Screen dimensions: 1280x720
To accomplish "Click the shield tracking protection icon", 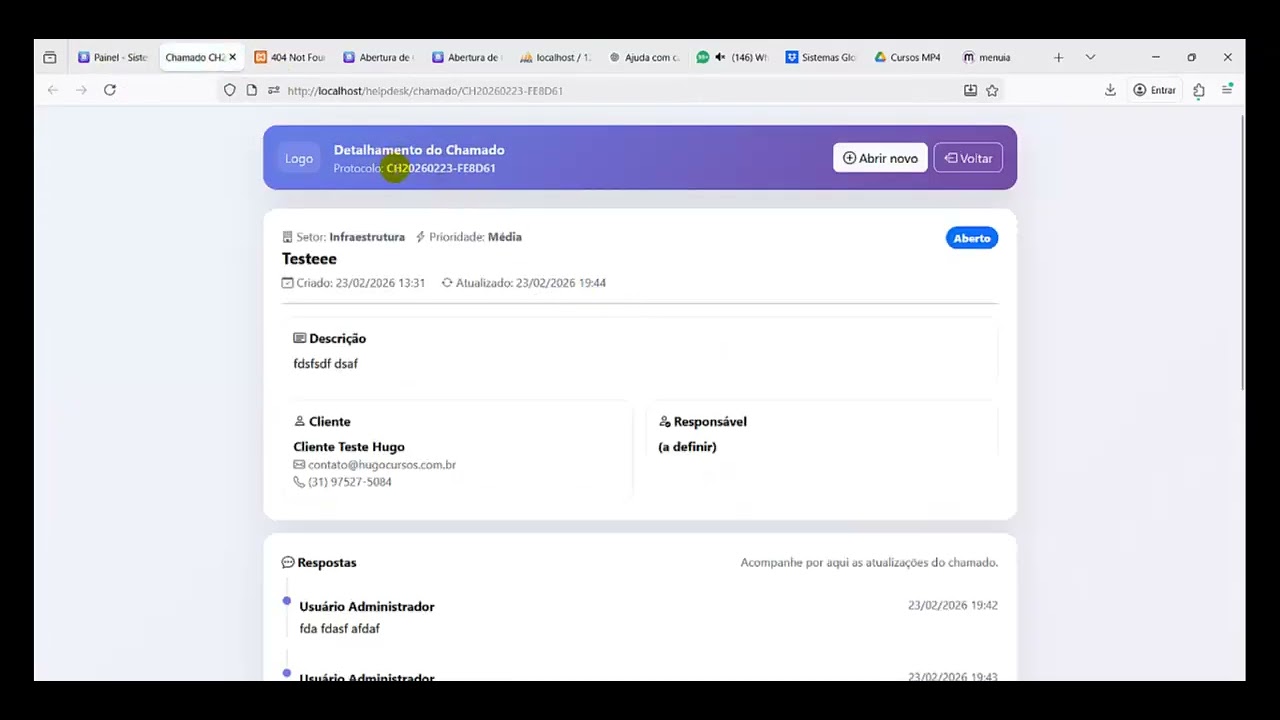I will coord(230,90).
